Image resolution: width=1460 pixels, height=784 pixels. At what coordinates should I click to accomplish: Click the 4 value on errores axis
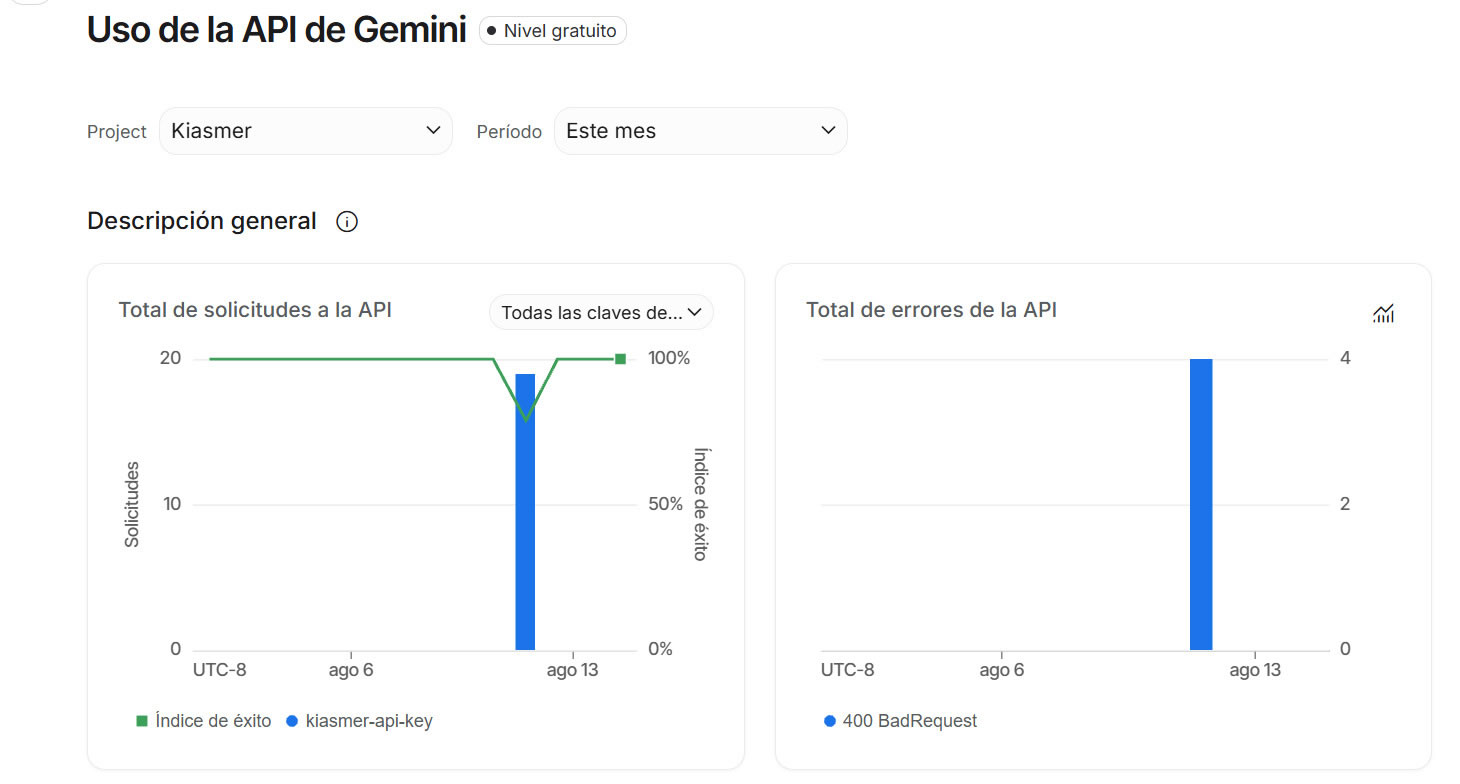pyautogui.click(x=1345, y=358)
